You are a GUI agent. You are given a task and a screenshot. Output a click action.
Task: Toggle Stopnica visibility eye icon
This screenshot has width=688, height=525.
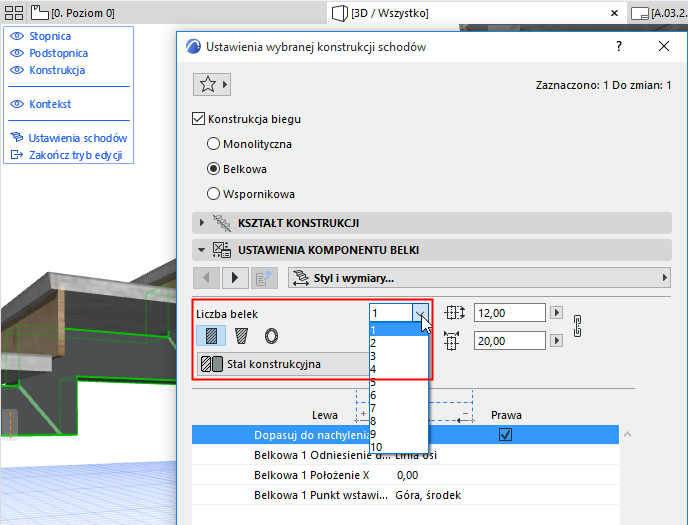tap(17, 36)
